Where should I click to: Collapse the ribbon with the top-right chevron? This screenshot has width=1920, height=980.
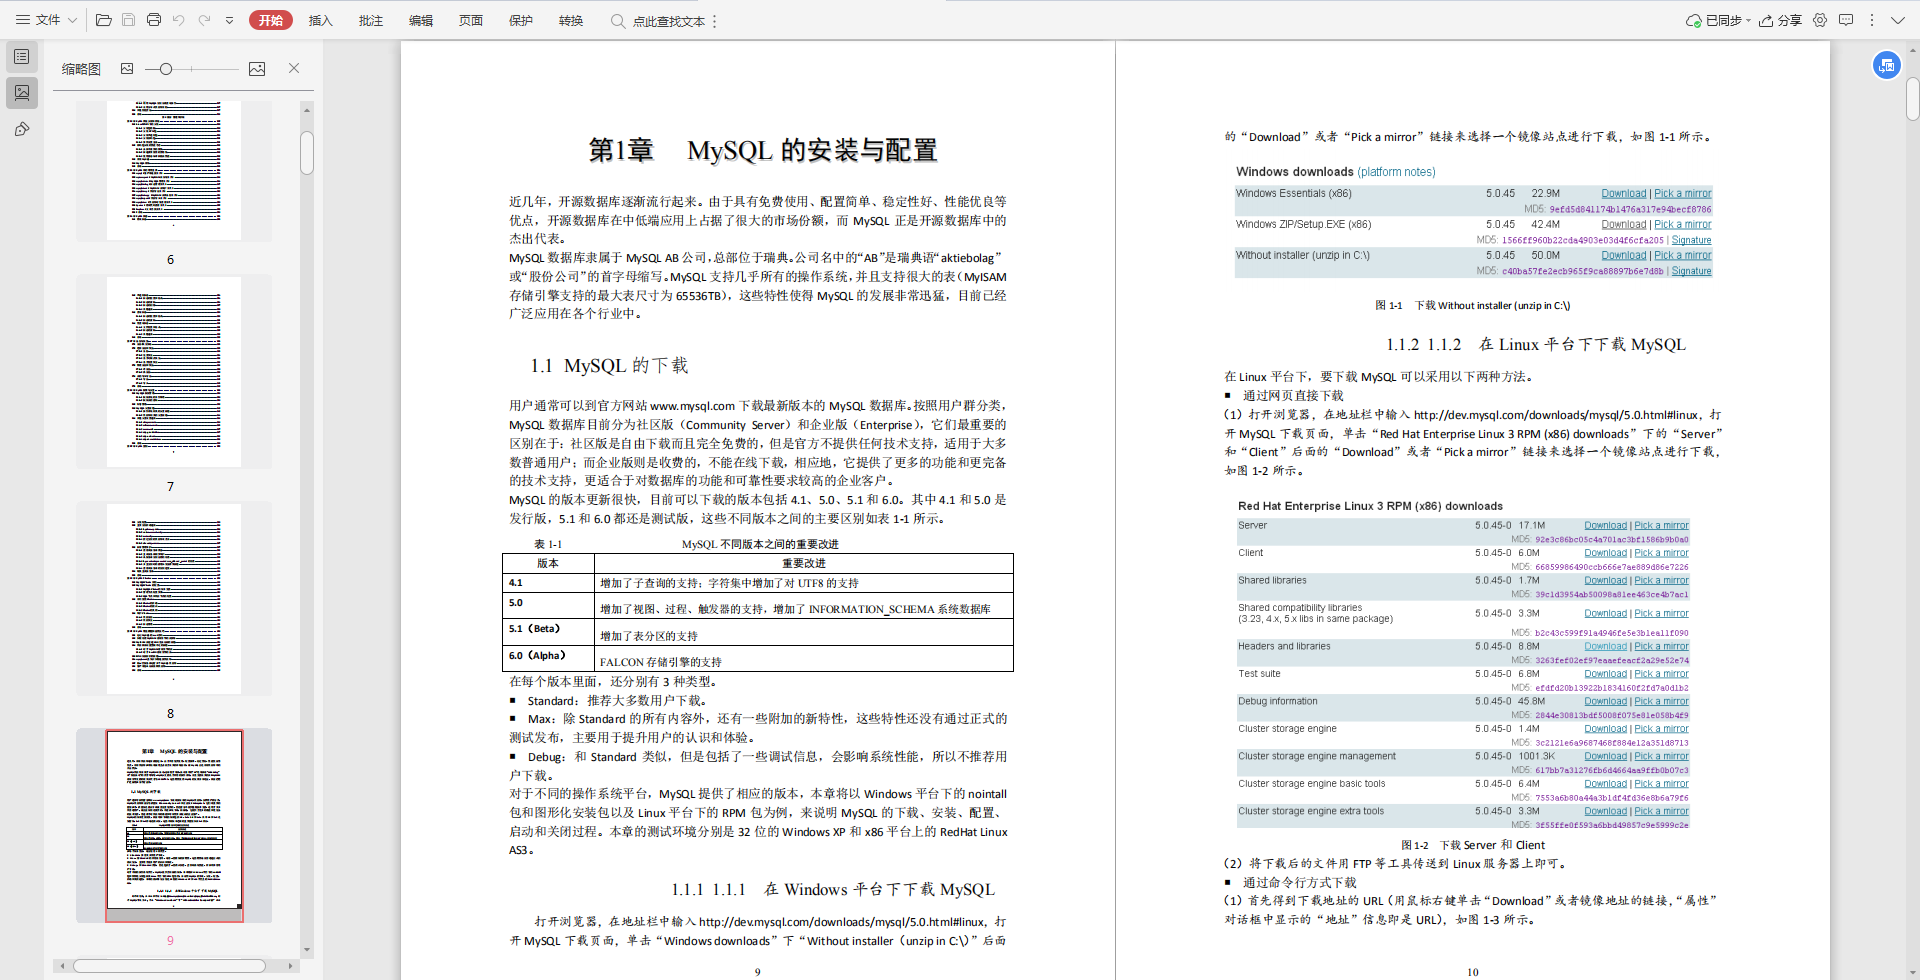1897,20
